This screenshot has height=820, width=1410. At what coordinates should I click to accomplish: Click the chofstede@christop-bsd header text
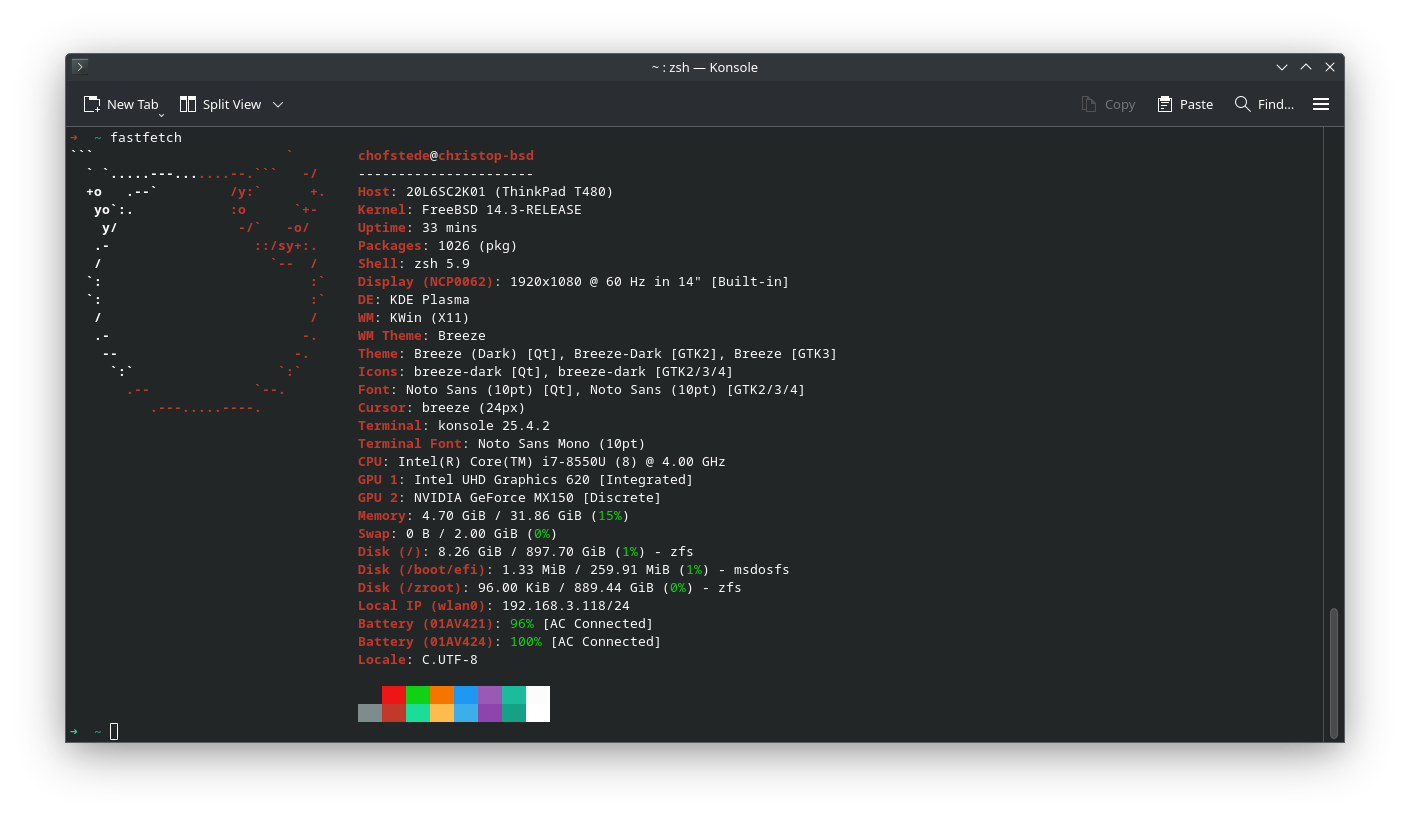pyautogui.click(x=446, y=156)
